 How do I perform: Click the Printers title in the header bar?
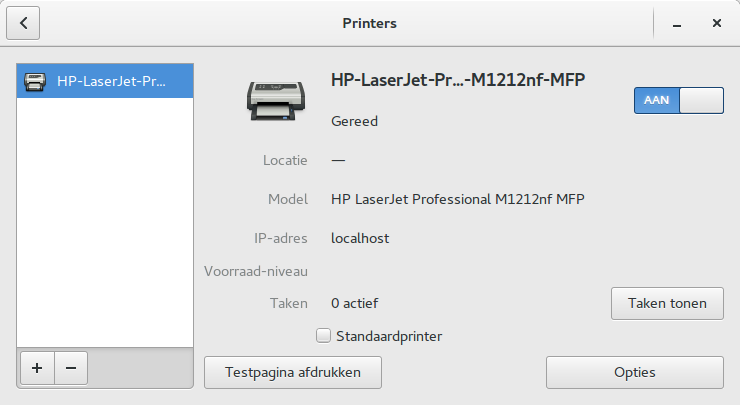click(x=369, y=22)
